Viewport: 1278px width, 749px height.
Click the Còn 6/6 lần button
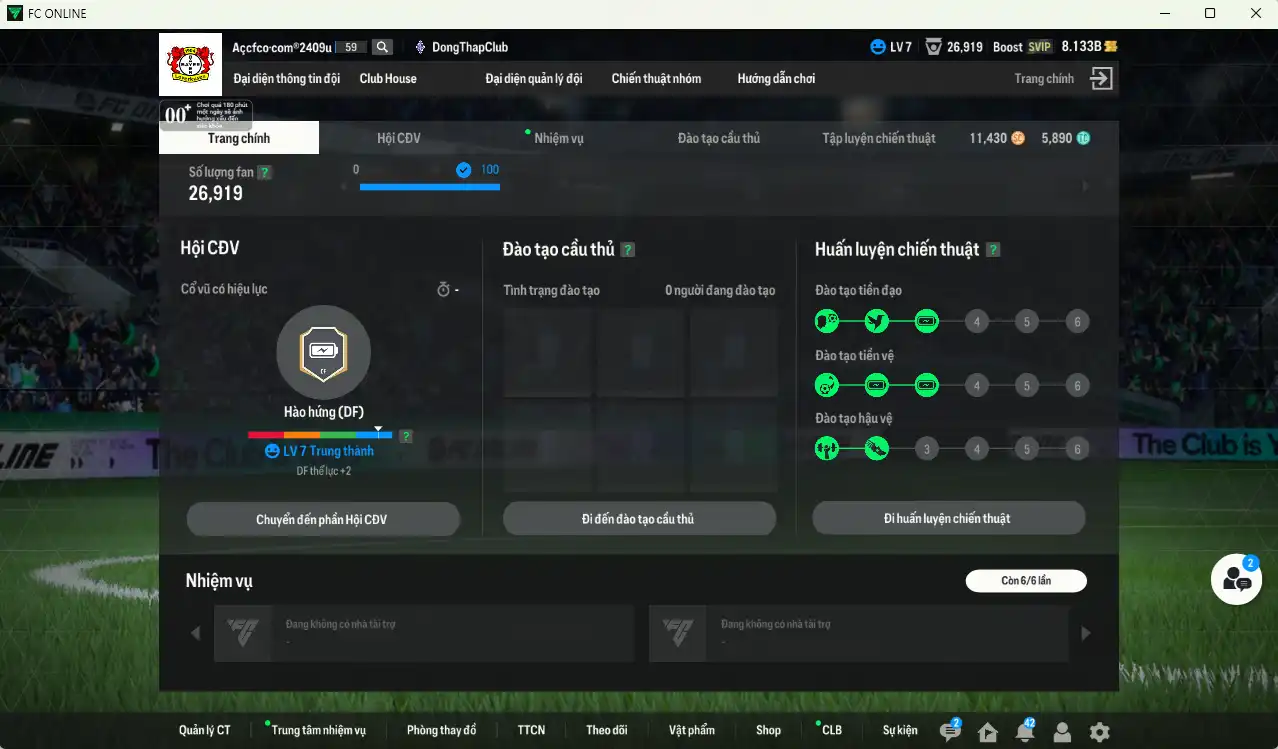pyautogui.click(x=1026, y=581)
